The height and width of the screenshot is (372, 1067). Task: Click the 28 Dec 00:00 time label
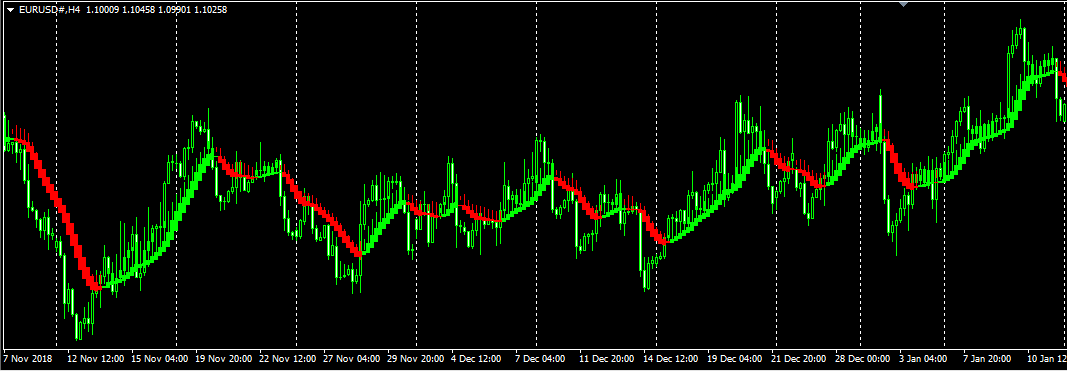coord(862,358)
